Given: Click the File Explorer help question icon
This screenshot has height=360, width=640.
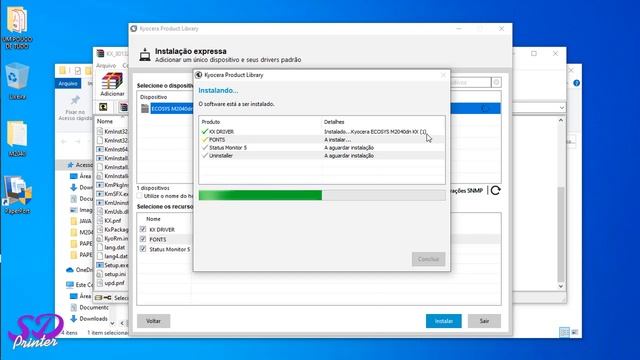Looking at the screenshot, I should [576, 83].
